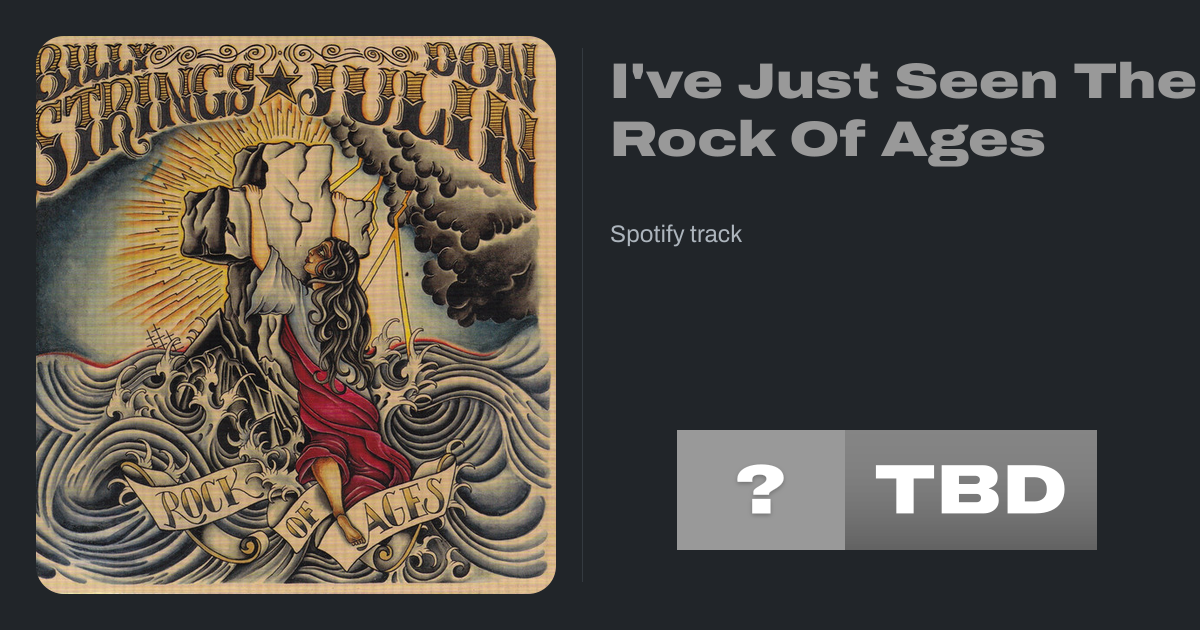1200x630 pixels.
Task: Click the song title heading text
Action: point(903,110)
